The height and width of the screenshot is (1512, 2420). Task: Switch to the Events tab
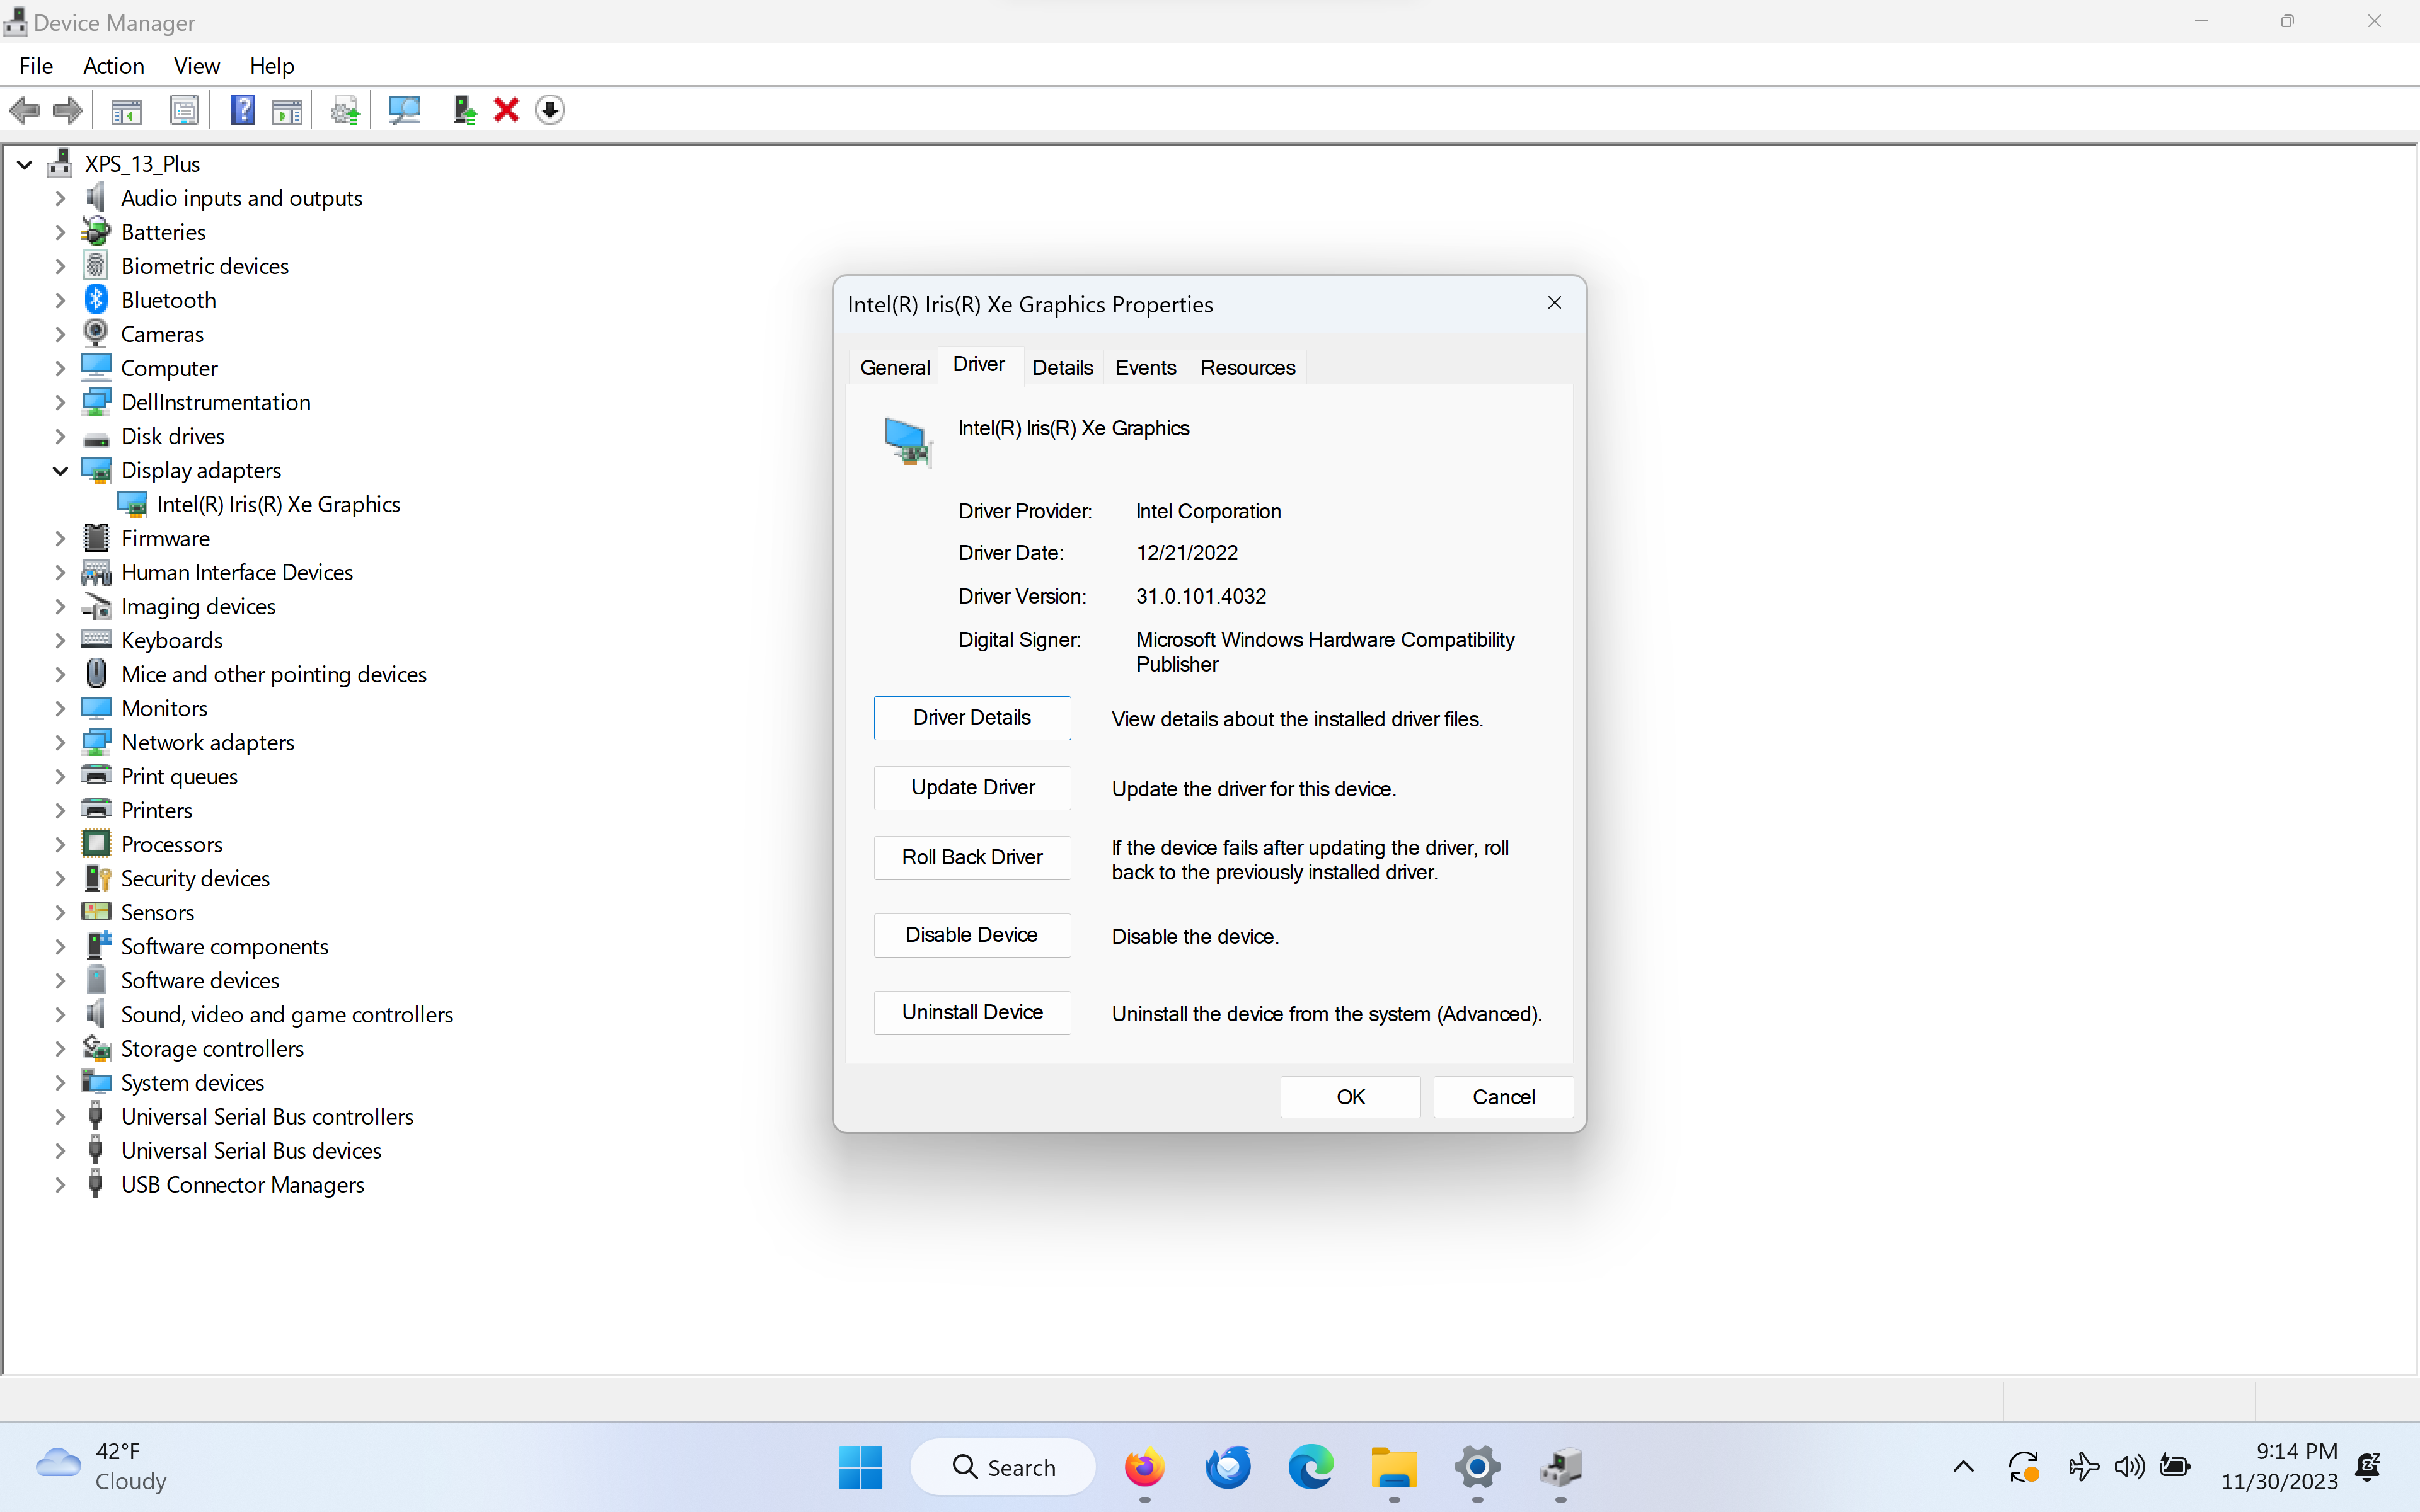1145,367
